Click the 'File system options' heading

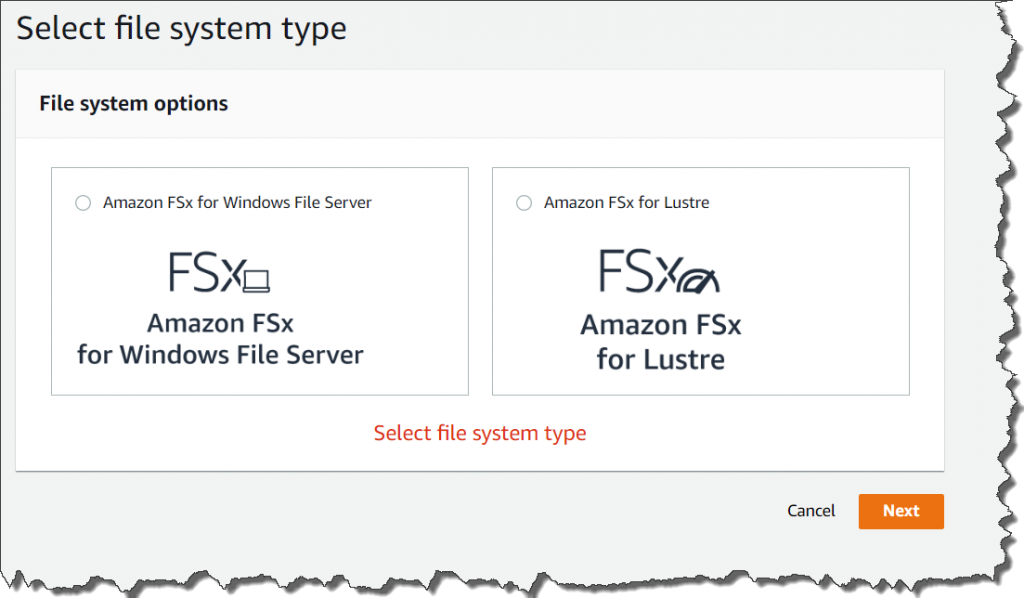134,104
